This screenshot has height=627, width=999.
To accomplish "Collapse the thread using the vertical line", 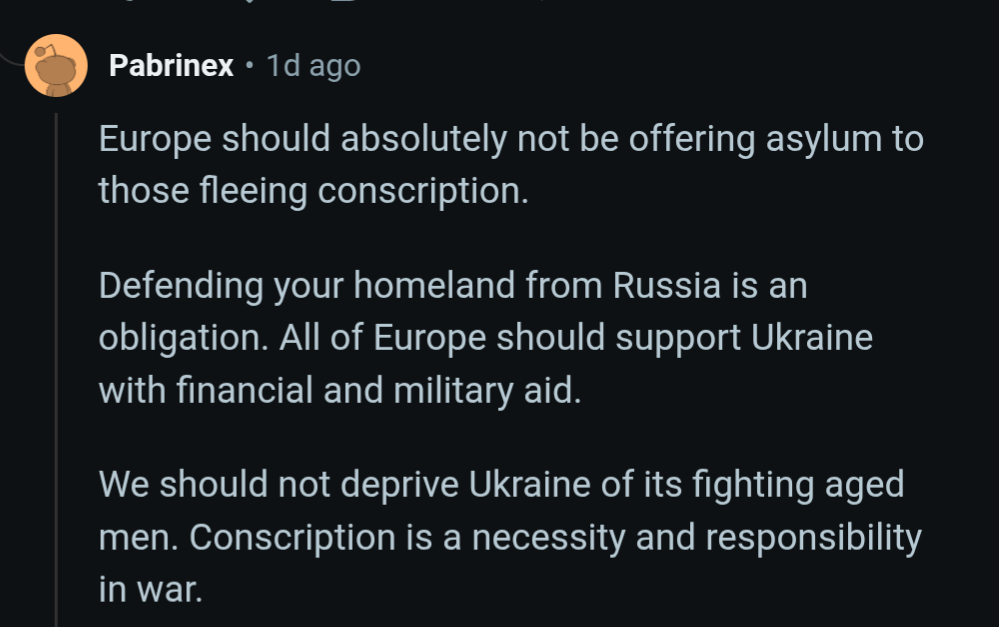I will click(x=56, y=370).
